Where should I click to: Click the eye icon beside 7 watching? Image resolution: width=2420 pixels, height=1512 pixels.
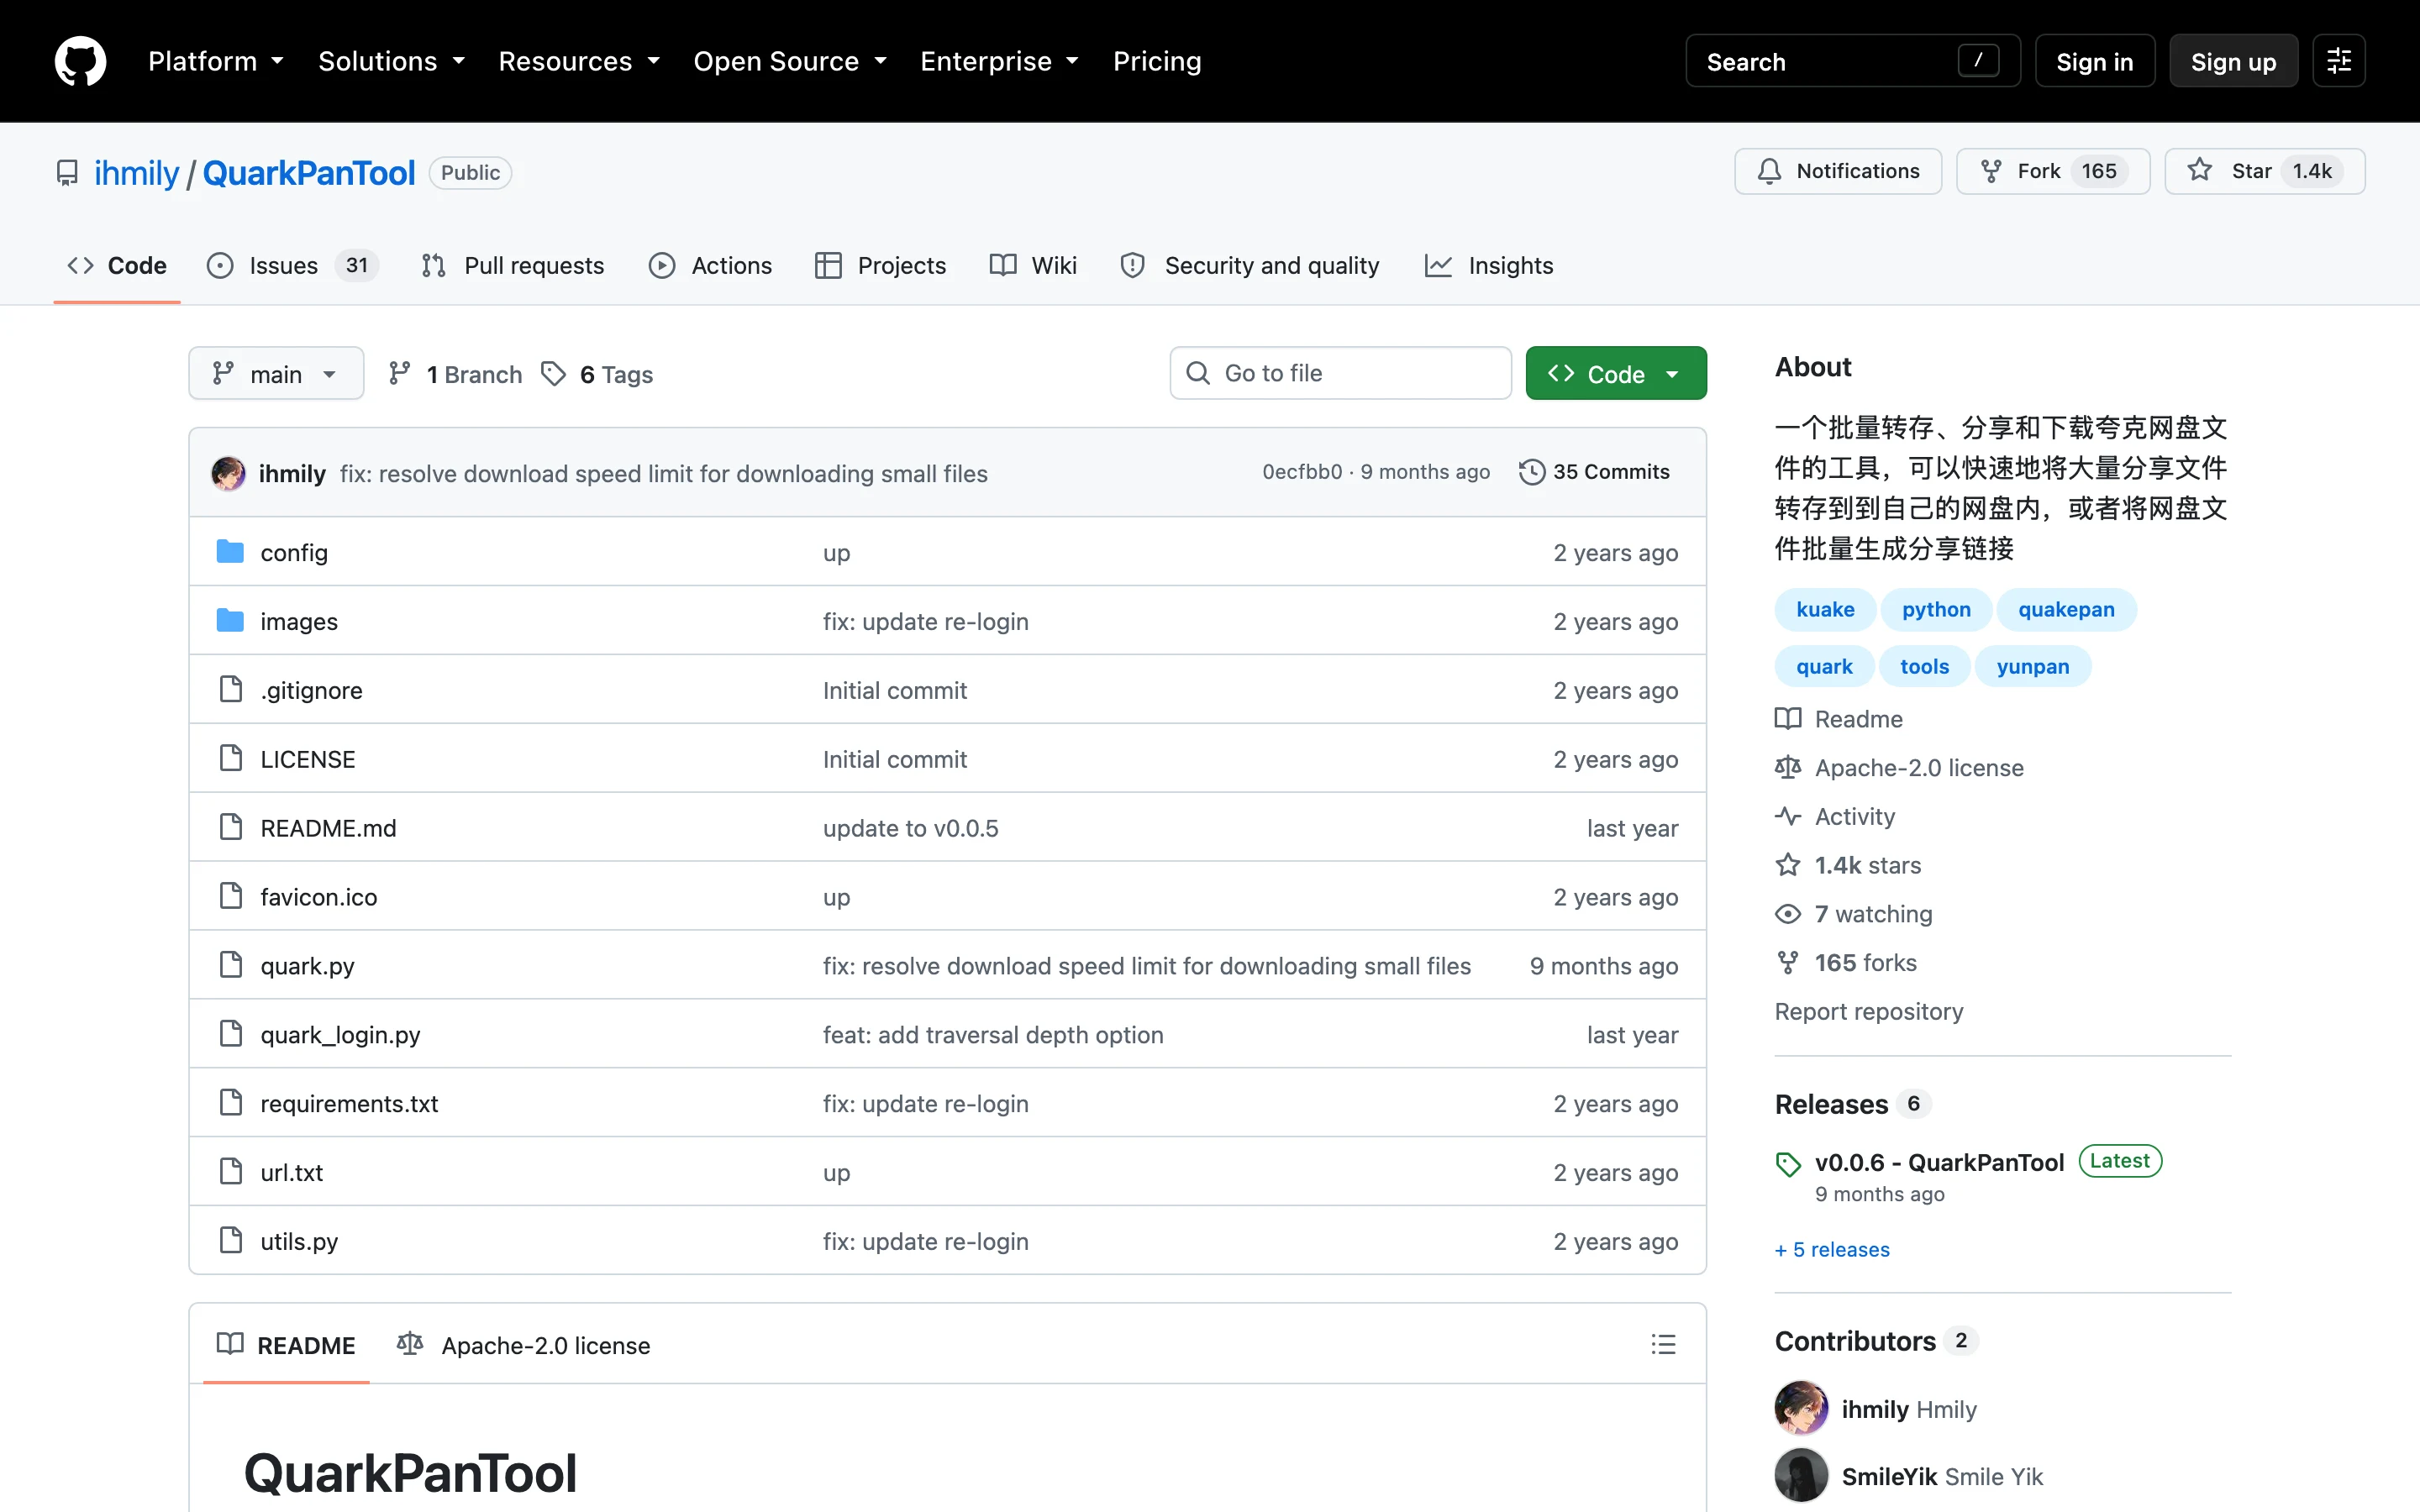[1788, 914]
